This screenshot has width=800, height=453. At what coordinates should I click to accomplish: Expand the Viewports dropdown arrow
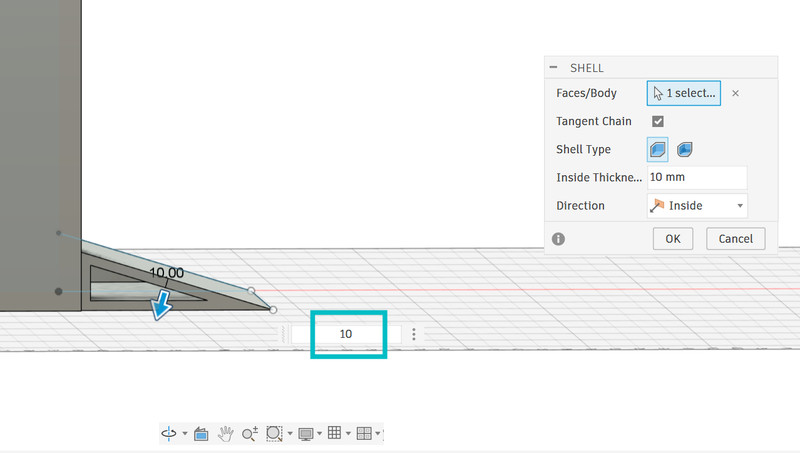(378, 434)
